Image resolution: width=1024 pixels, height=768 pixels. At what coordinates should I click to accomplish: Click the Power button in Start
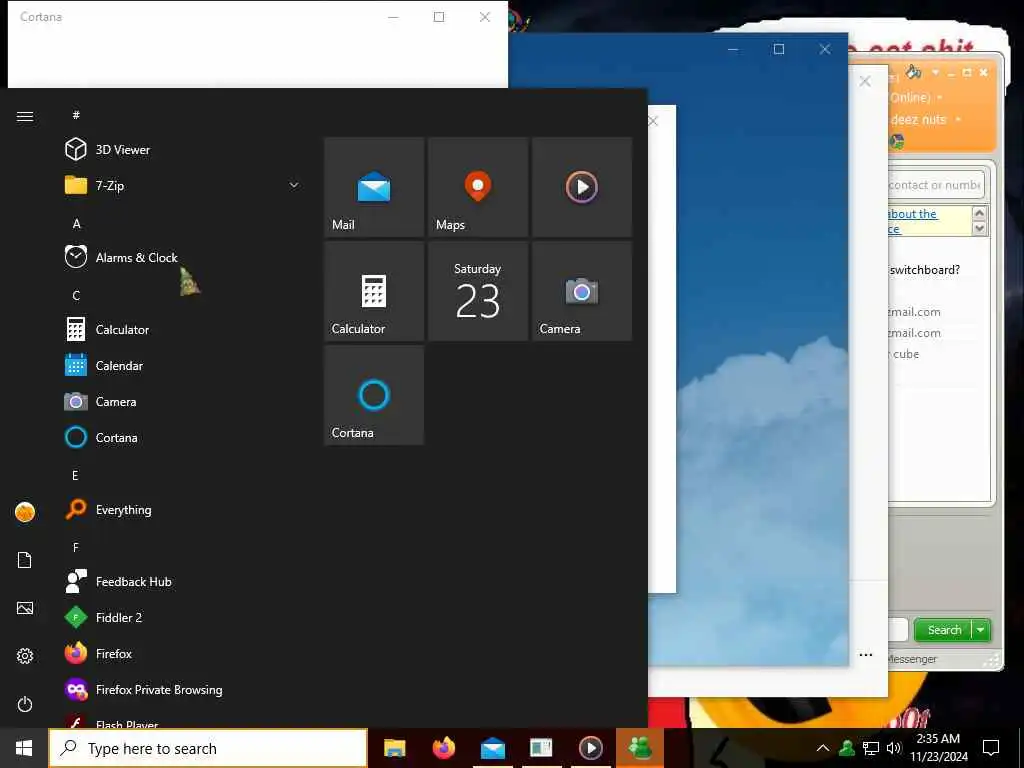(x=25, y=704)
